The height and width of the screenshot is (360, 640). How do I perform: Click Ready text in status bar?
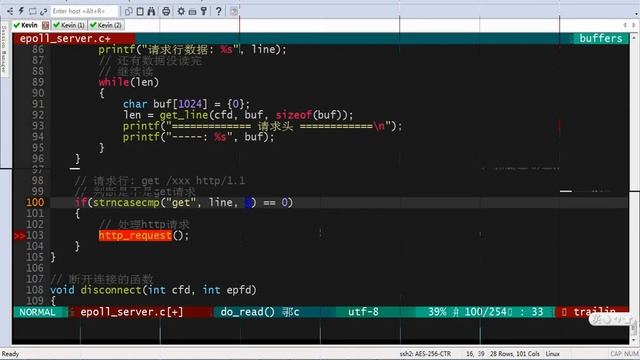click(10, 354)
